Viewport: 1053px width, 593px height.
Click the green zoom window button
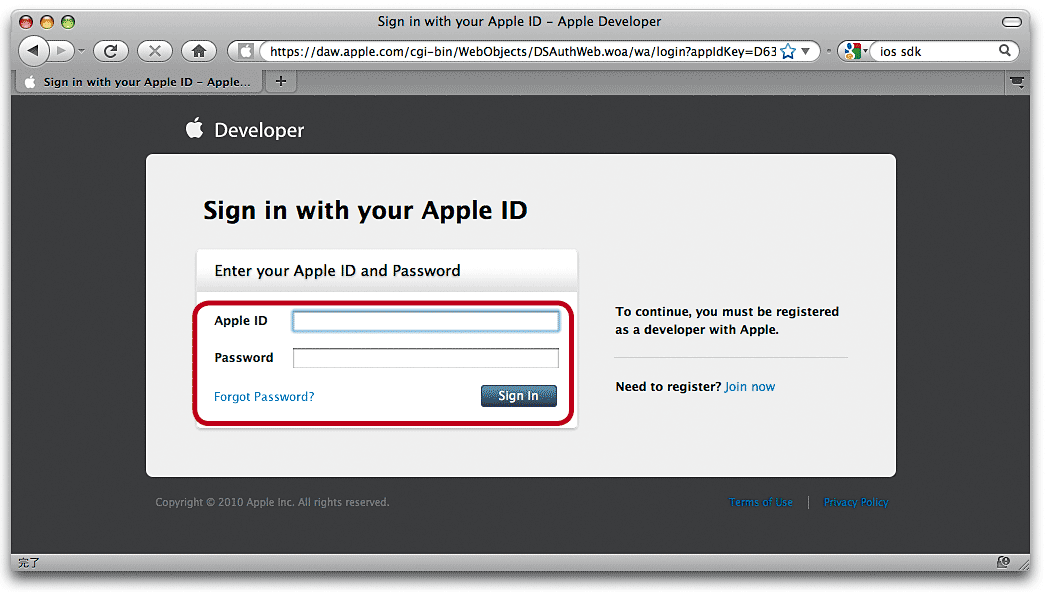click(68, 22)
